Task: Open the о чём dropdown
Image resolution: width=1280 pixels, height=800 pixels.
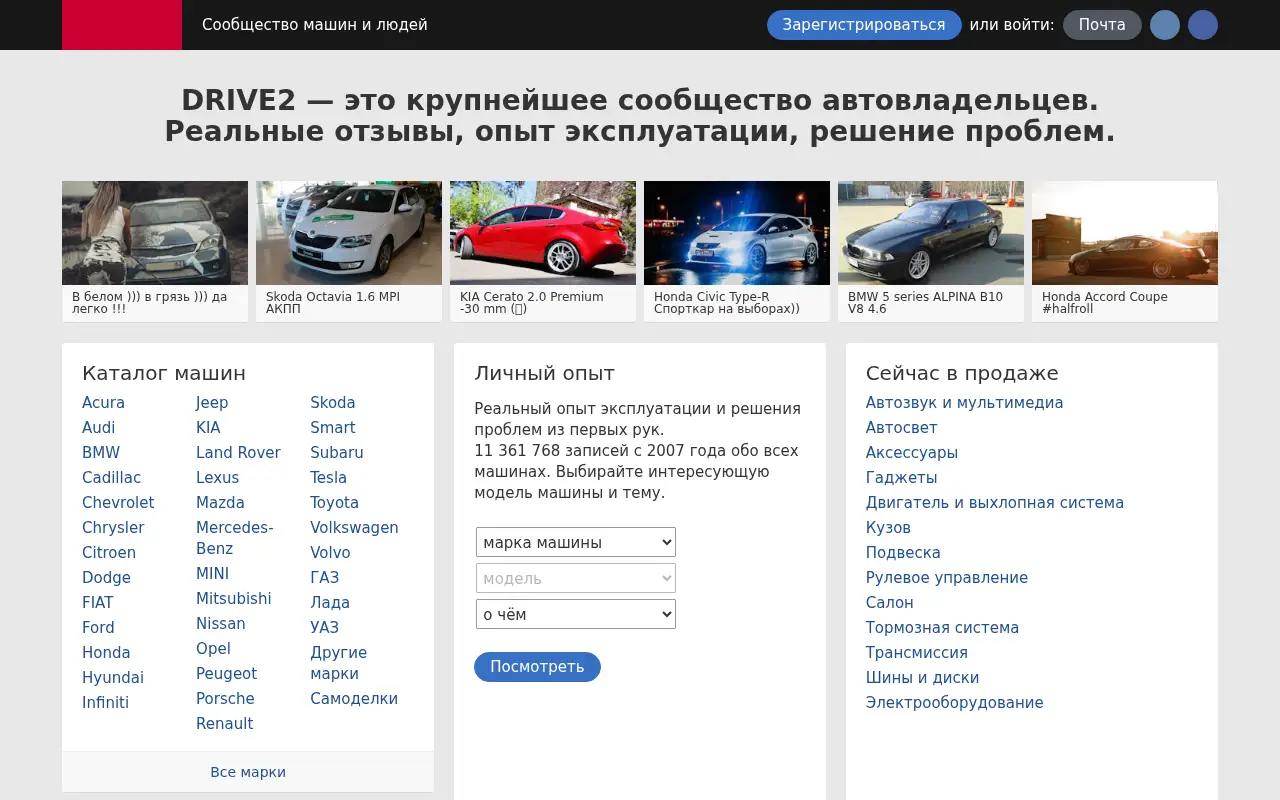Action: coord(576,614)
